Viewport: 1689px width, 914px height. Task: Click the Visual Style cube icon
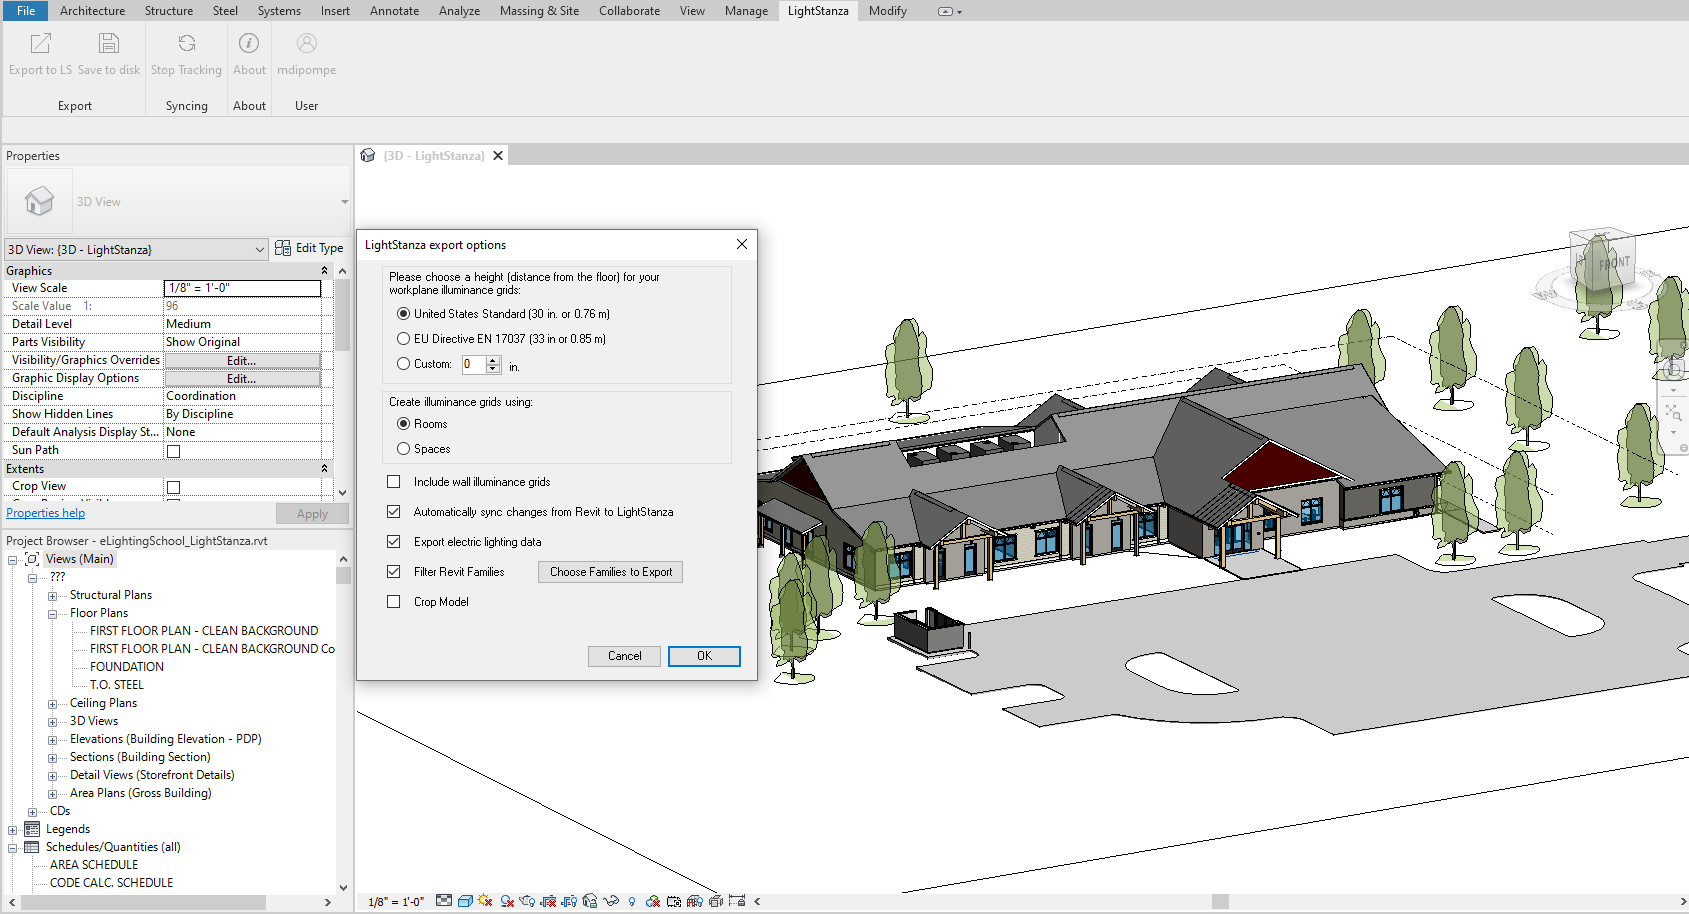(465, 901)
